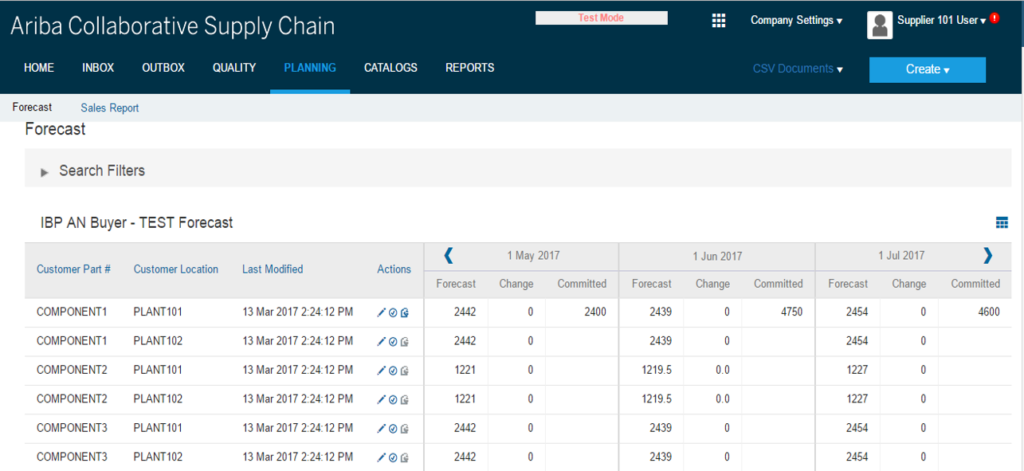Click the red notification alert badge
1024x471 pixels.
pos(994,18)
